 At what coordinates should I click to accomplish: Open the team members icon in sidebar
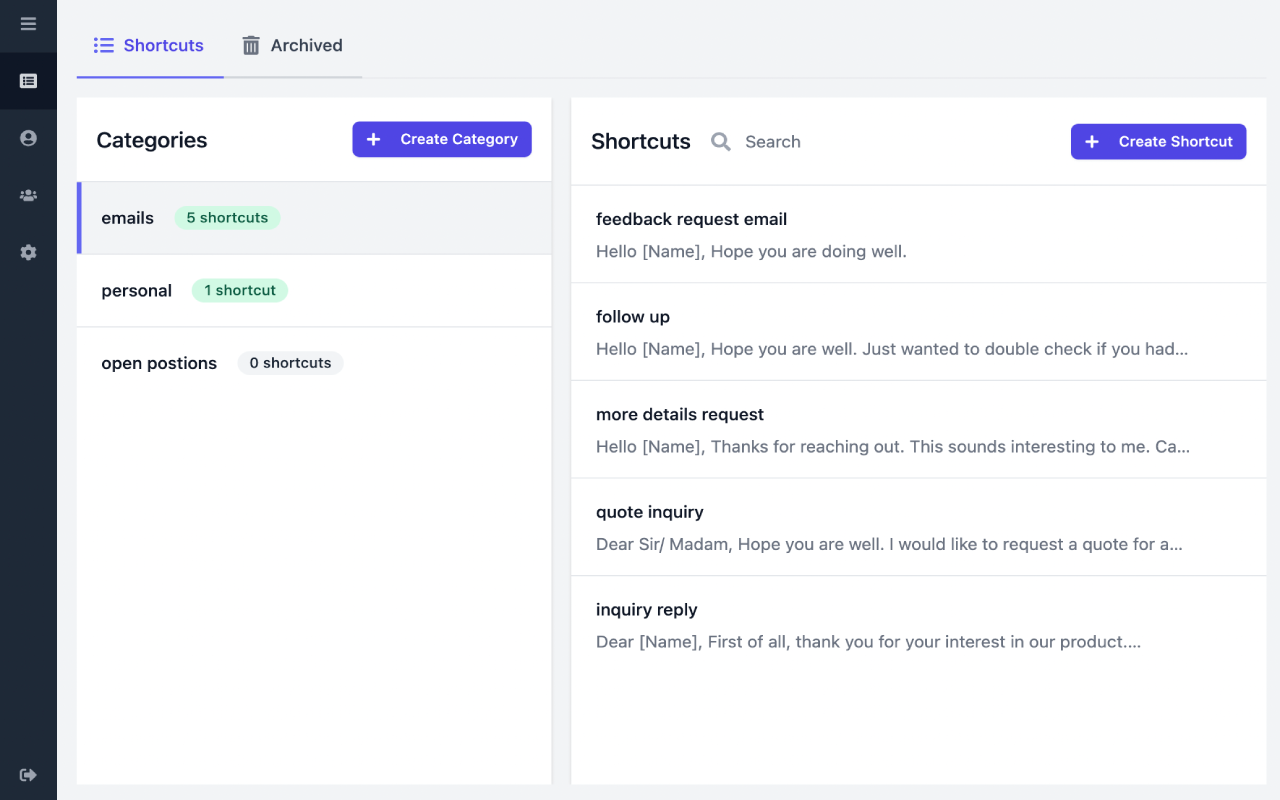[x=28, y=196]
